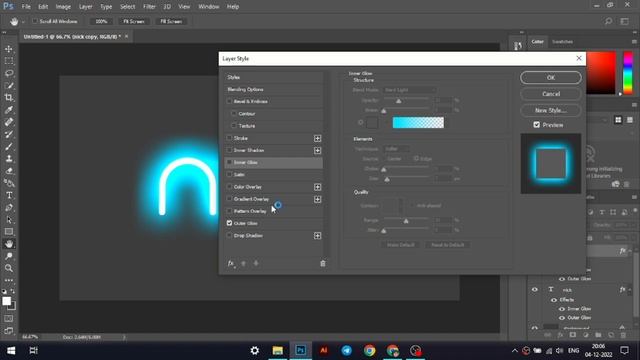The image size is (640, 360).
Task: Select the Rectangle shape tool
Action: (9, 232)
